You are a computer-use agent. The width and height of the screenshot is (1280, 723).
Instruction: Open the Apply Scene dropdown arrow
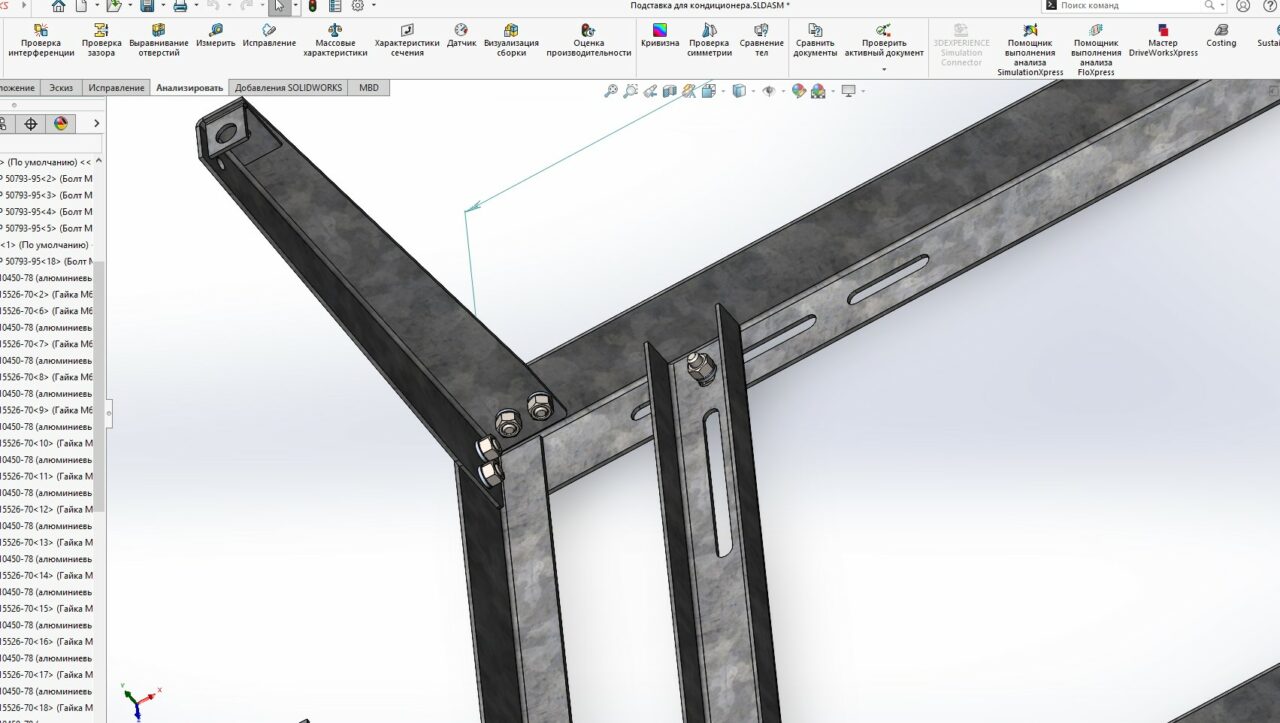click(833, 90)
